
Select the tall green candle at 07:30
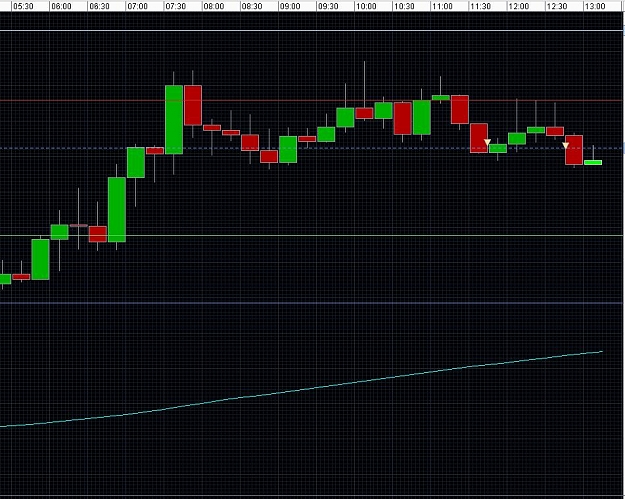[x=174, y=120]
